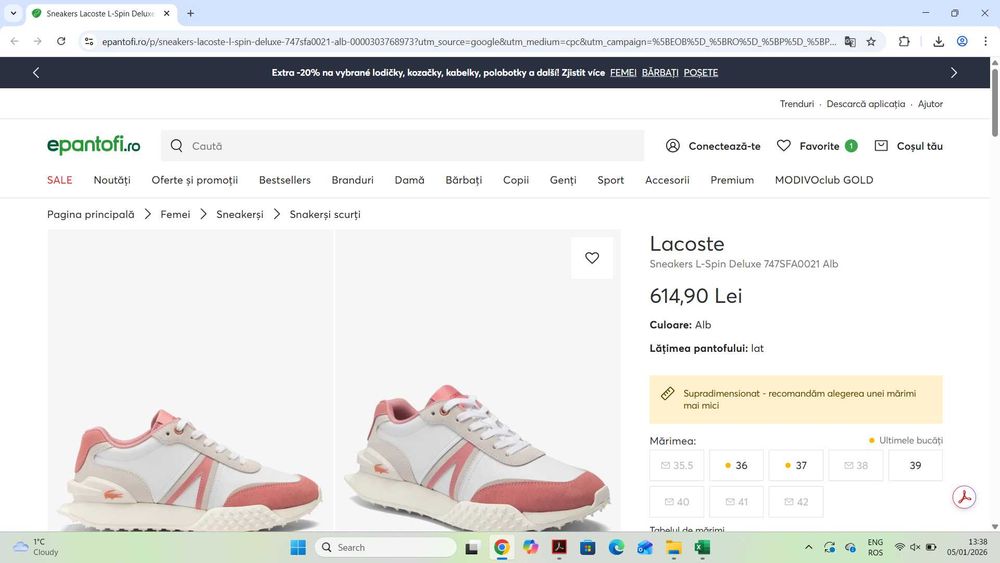Show hidden system tray icons chevron

809,547
